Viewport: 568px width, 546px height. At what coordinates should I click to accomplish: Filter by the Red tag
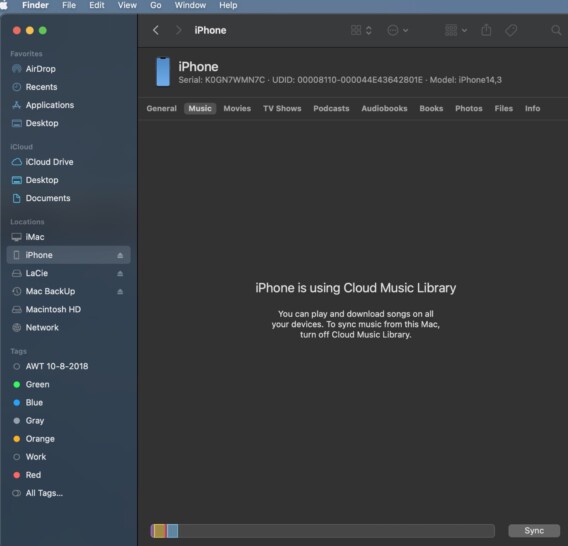pos(68,475)
